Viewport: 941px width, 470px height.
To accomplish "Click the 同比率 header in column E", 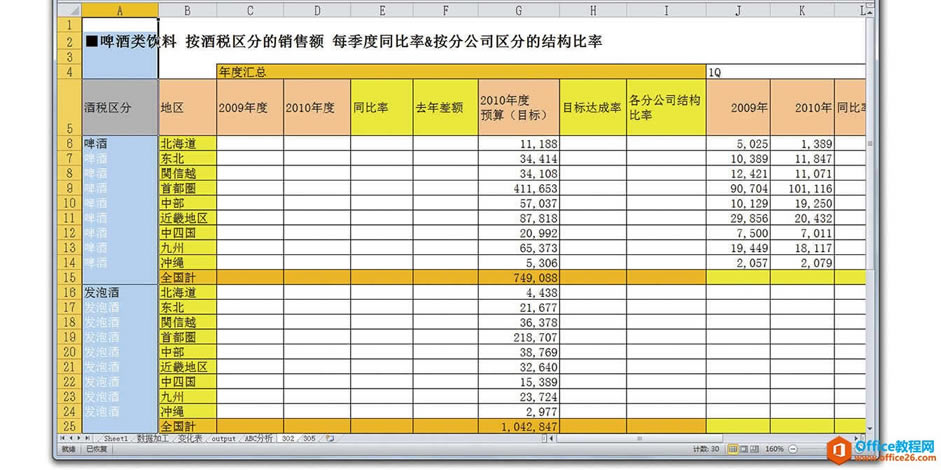I will 382,107.
